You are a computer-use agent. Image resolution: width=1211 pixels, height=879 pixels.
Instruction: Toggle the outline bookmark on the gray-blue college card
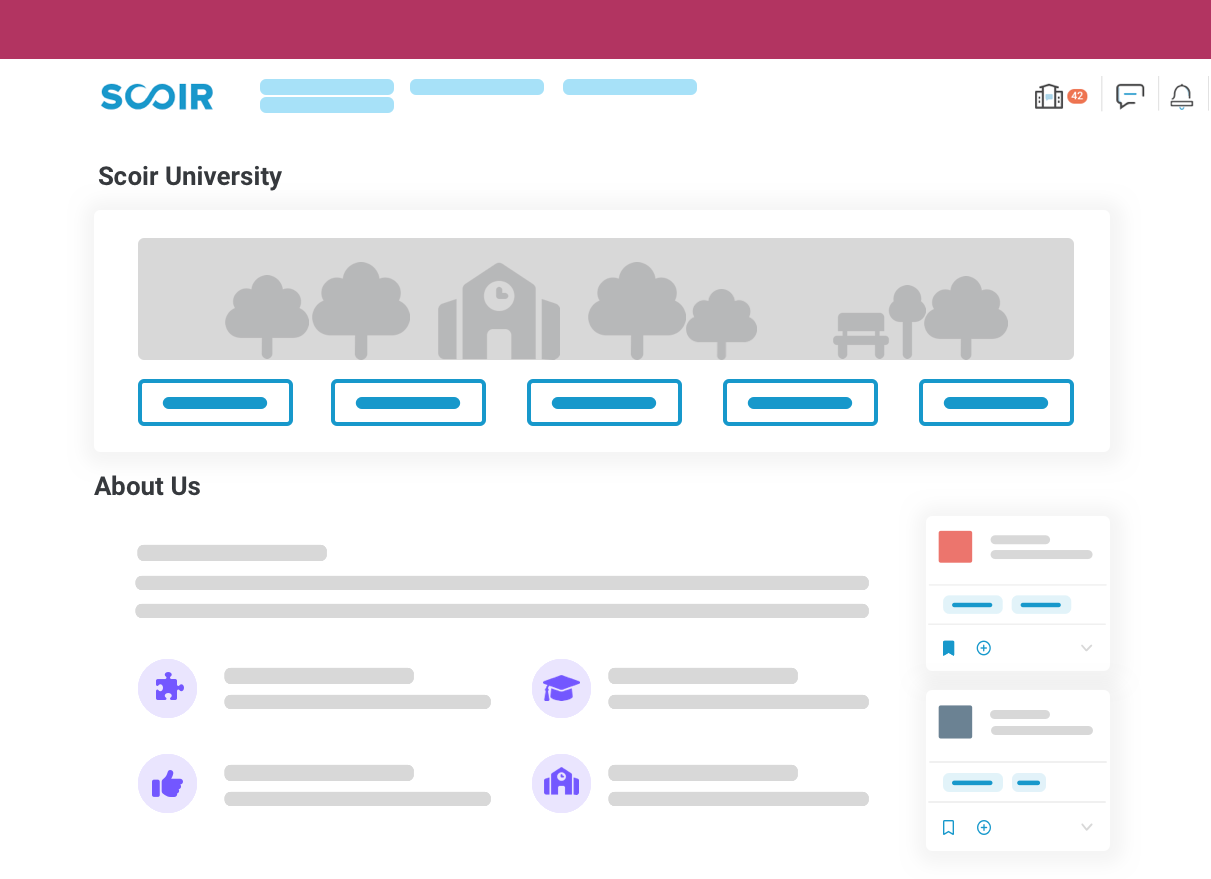[x=949, y=827]
